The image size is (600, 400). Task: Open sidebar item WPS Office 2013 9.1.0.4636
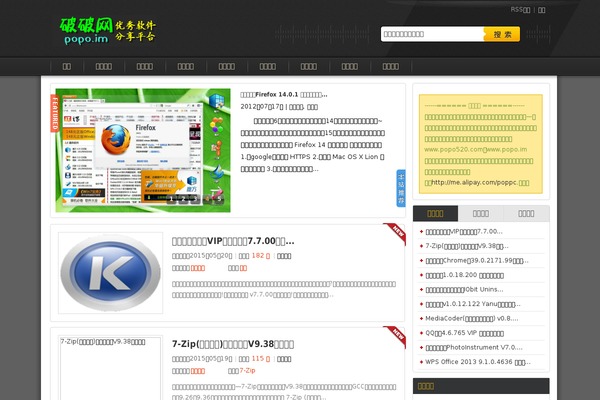point(478,362)
